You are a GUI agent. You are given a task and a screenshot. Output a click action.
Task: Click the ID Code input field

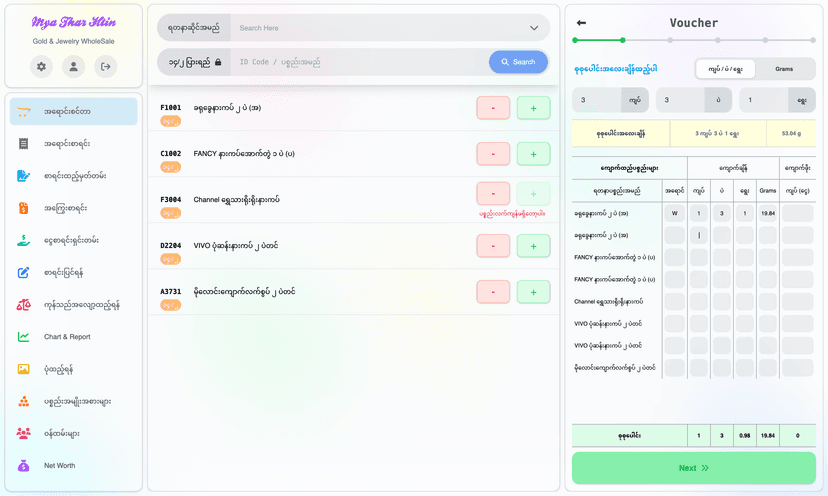[x=359, y=62]
